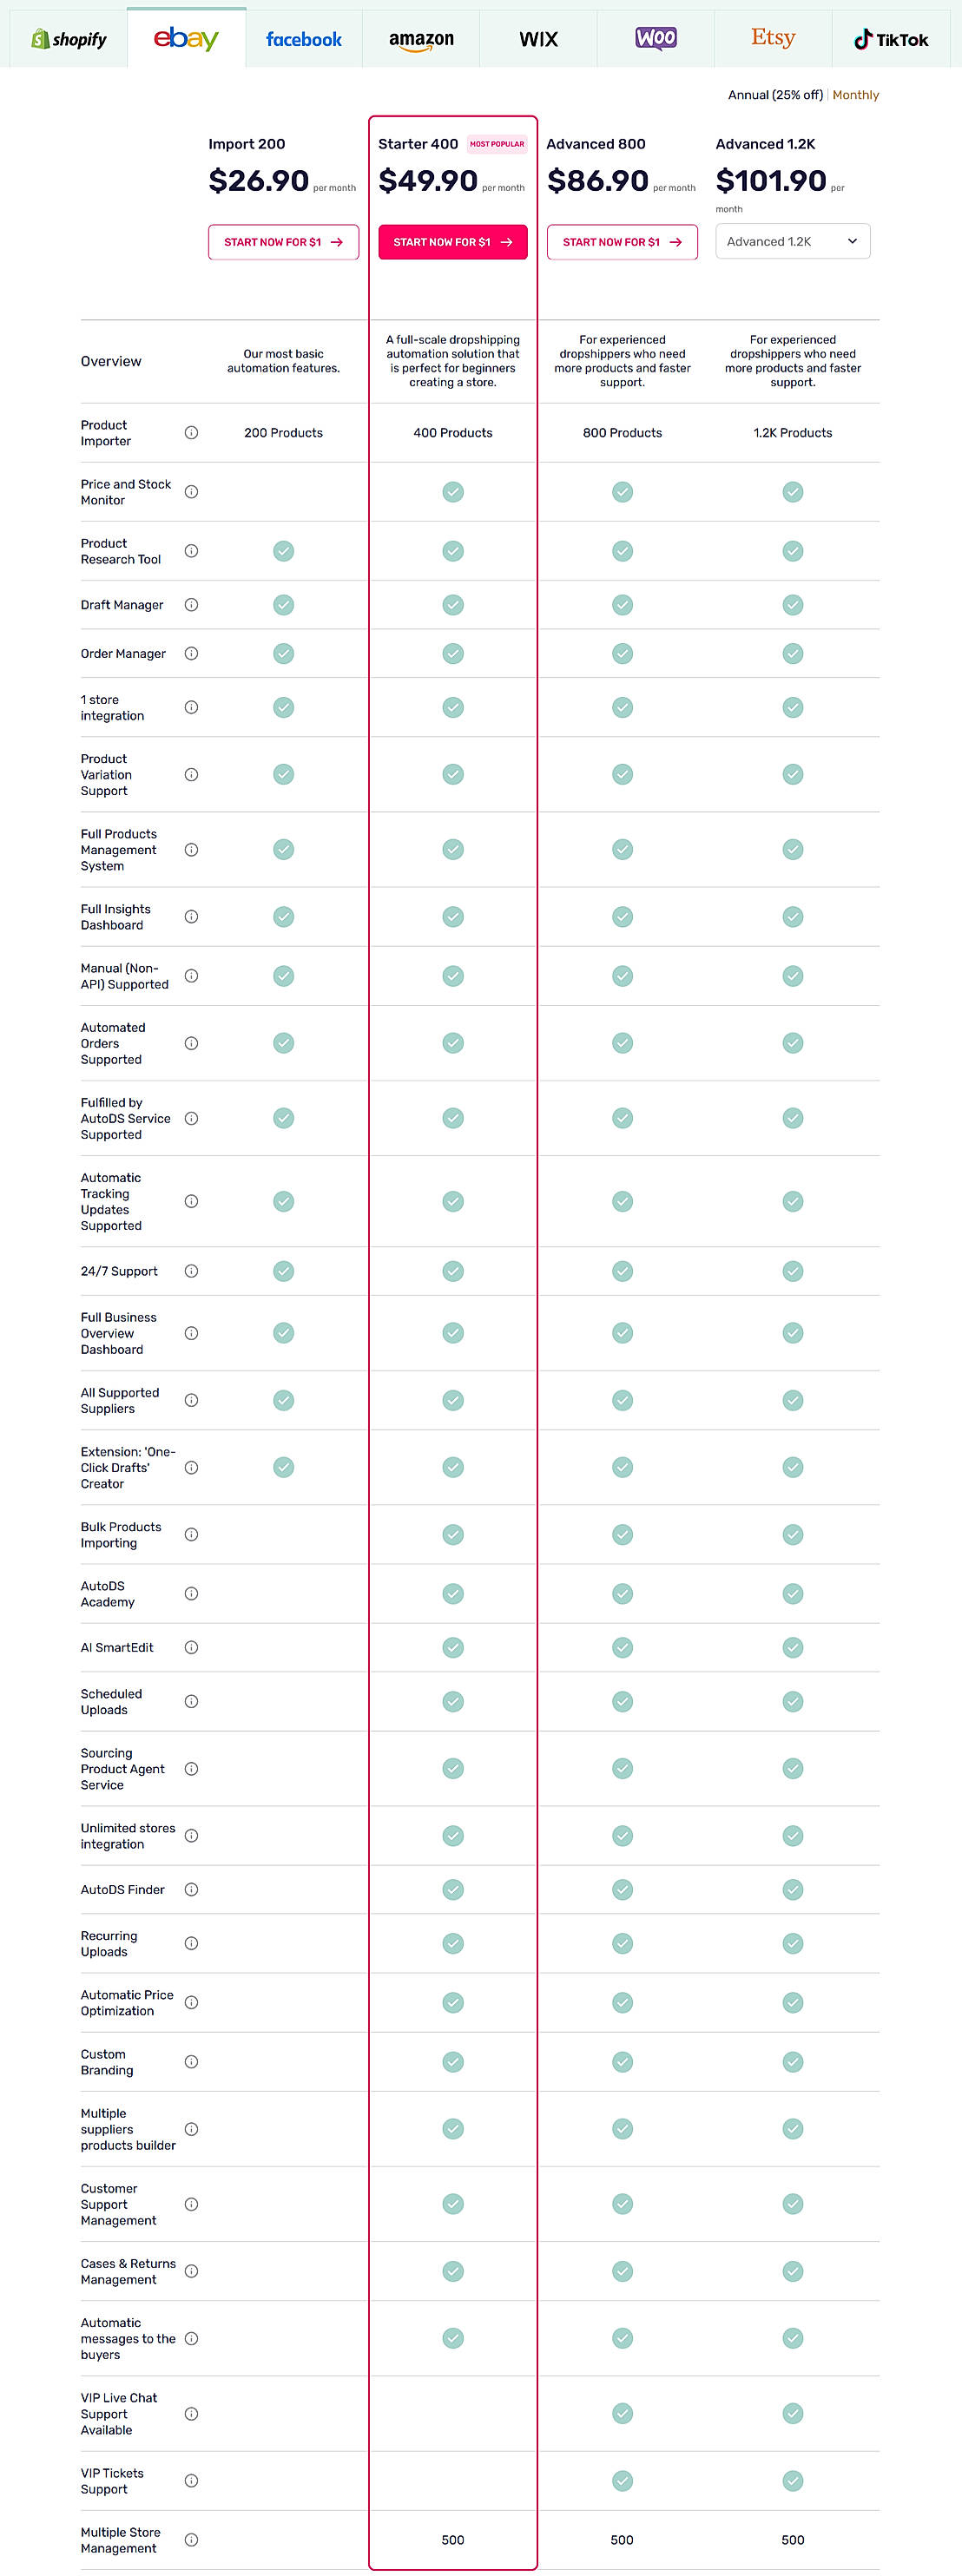This screenshot has height=2576, width=962.
Task: Show info about VIP Tickets Support
Action: pyautogui.click(x=191, y=2481)
